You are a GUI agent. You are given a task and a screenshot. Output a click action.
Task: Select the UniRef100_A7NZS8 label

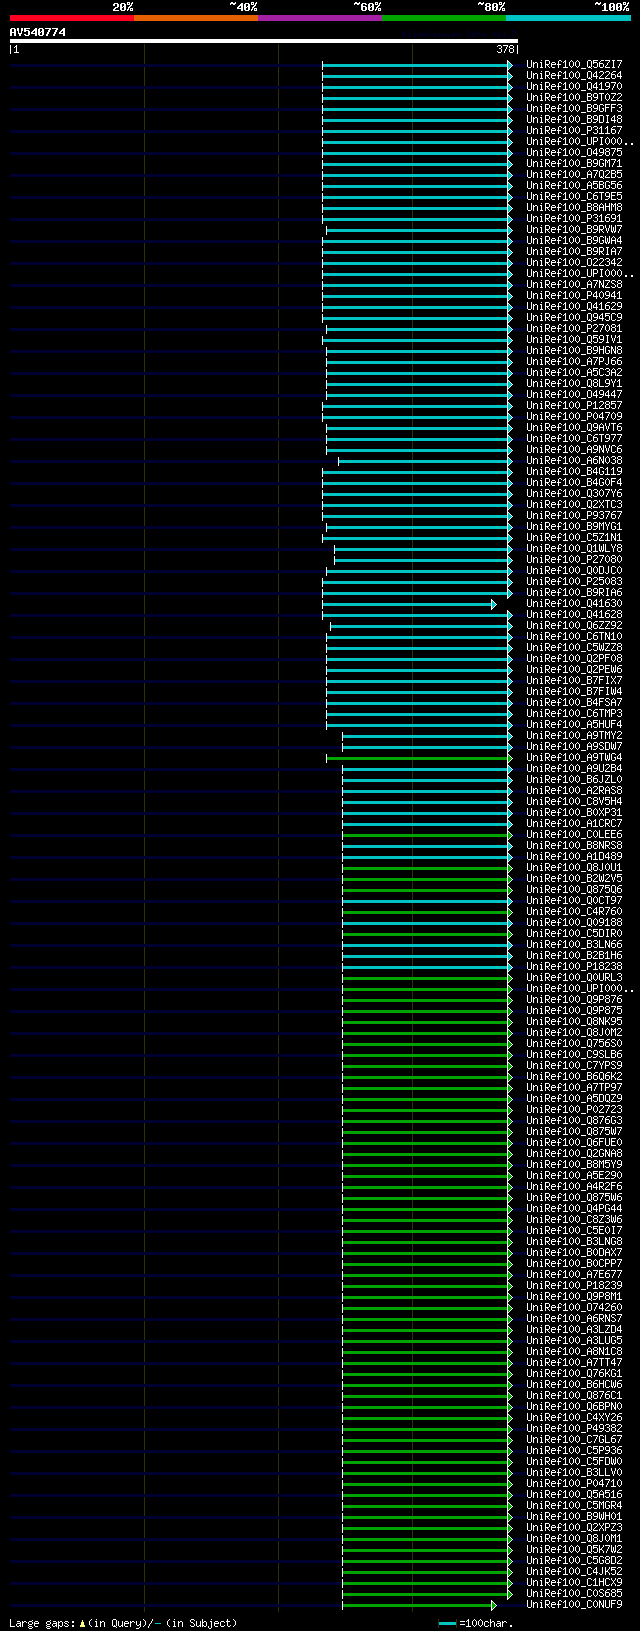(x=574, y=284)
